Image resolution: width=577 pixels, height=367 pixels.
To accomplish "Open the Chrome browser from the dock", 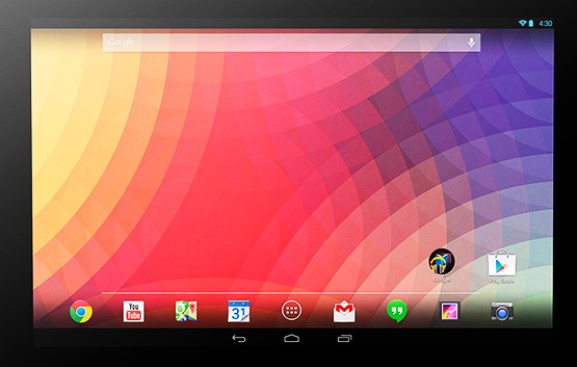I will coord(81,311).
